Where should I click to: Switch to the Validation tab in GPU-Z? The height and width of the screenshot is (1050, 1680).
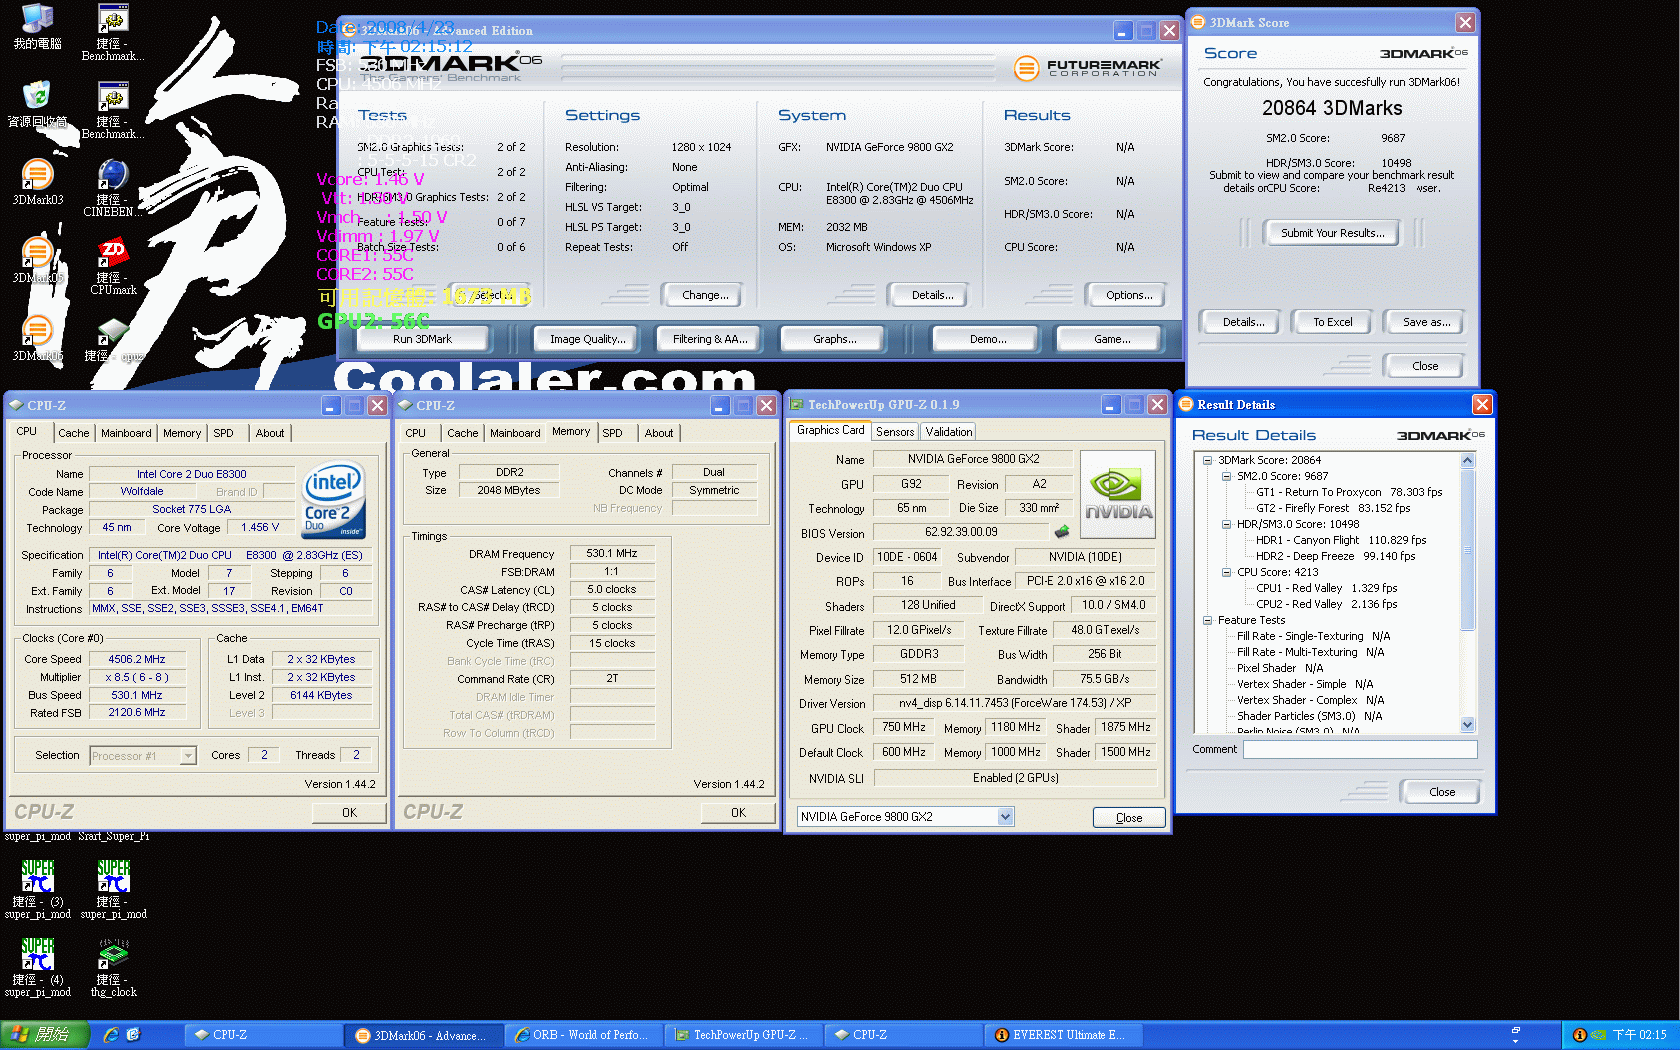pyautogui.click(x=948, y=432)
